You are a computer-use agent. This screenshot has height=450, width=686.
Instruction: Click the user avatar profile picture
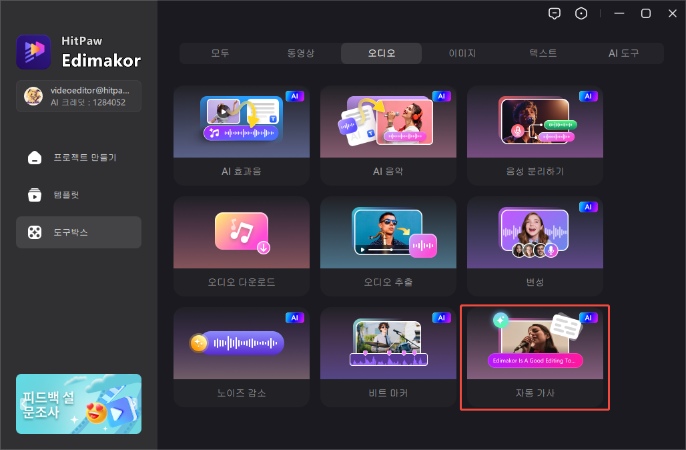34,95
